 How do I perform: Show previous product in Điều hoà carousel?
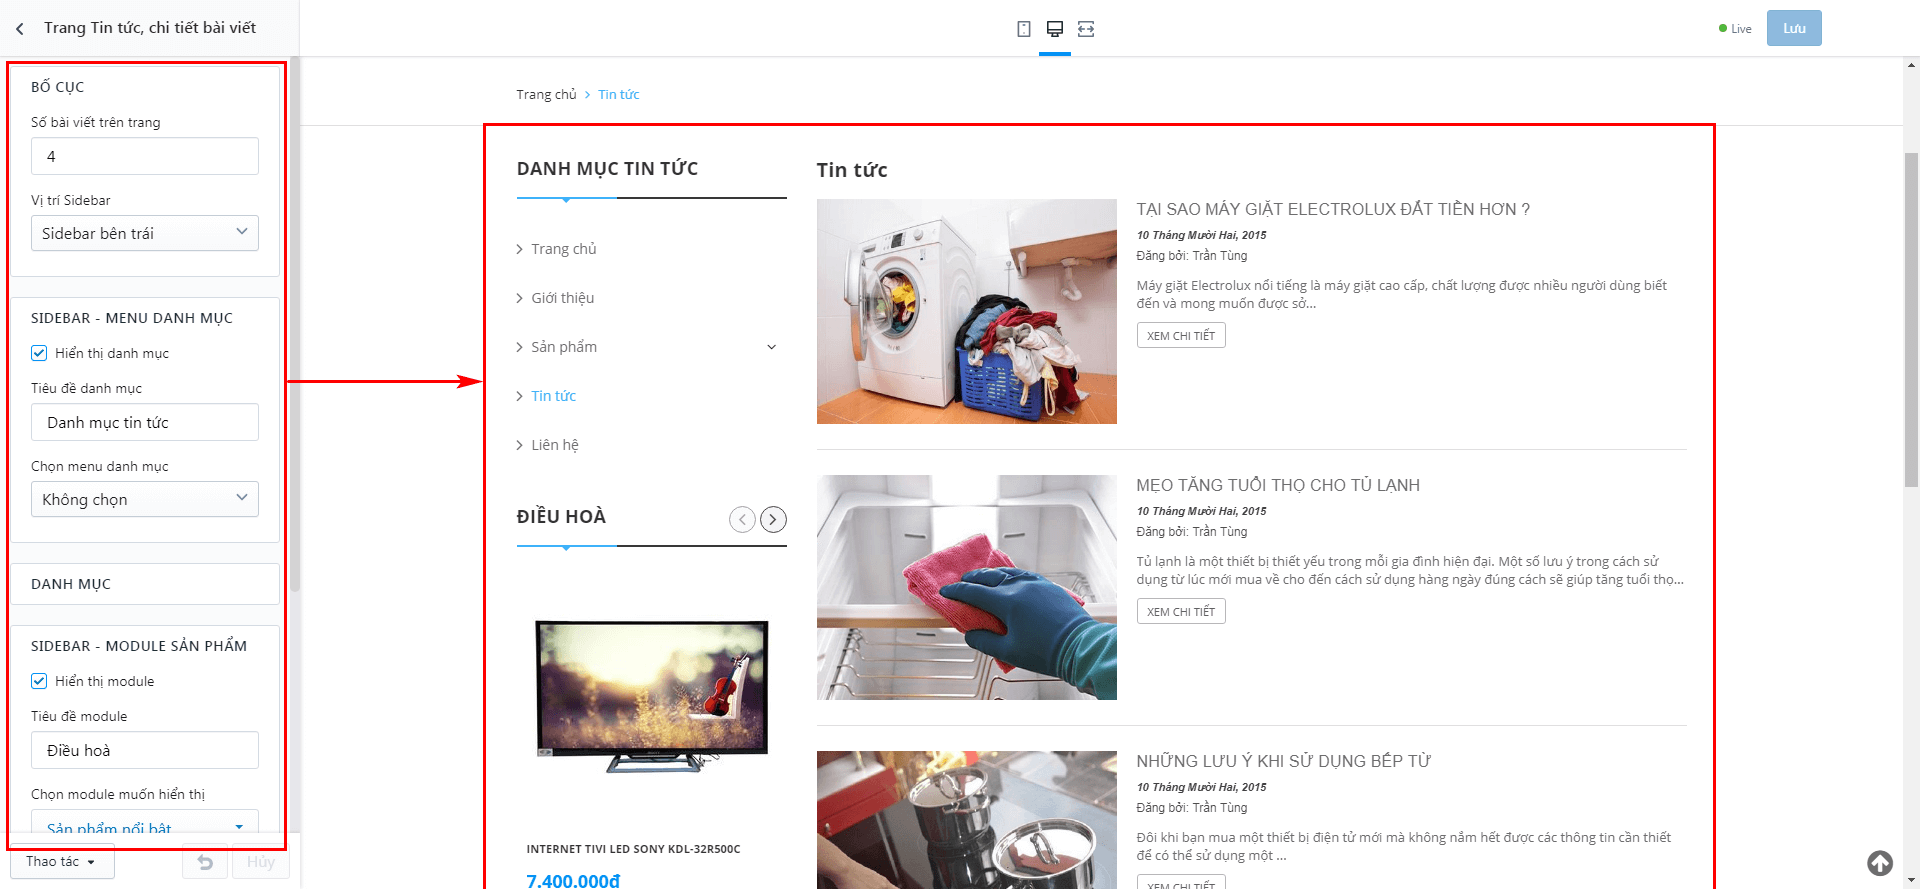tap(742, 519)
